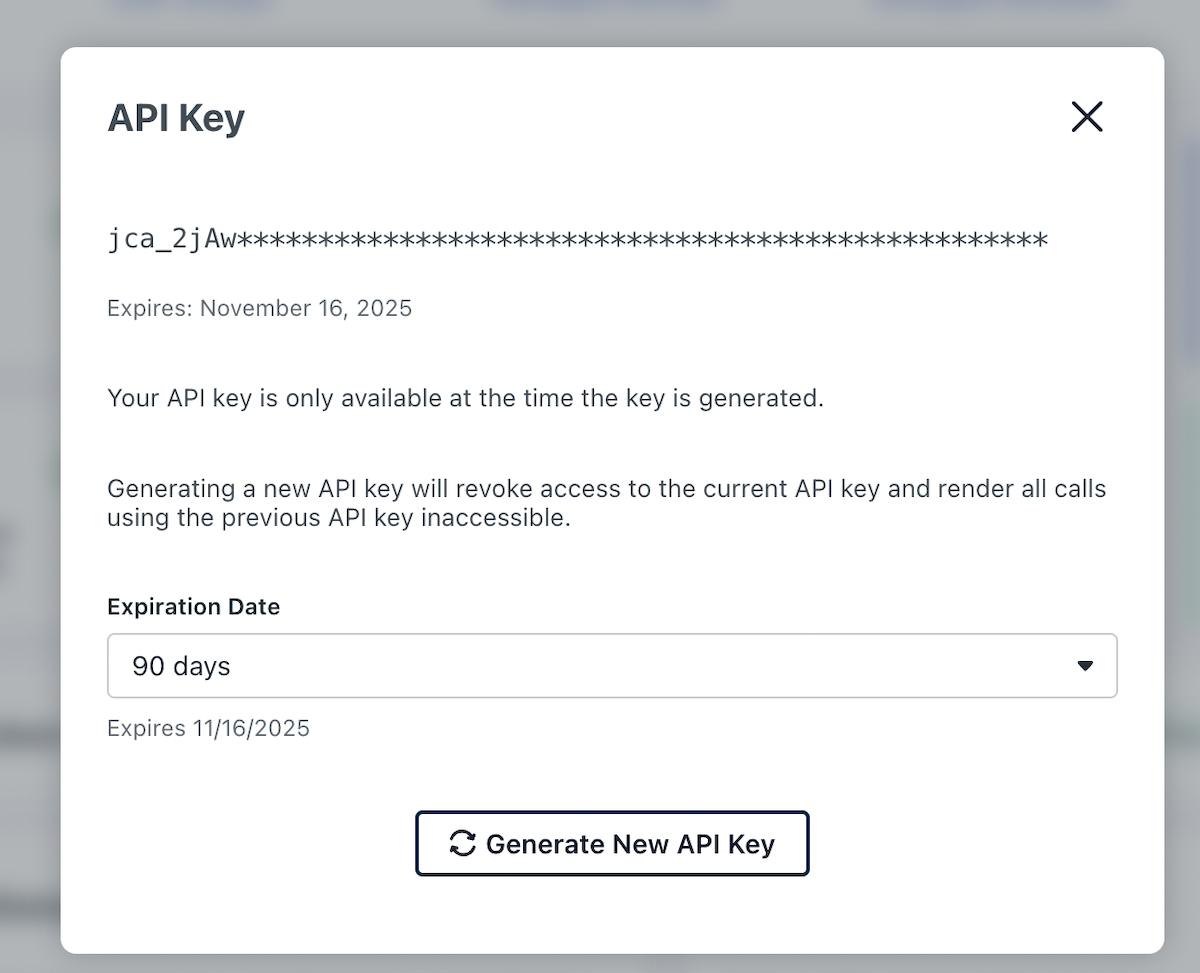This screenshot has width=1200, height=973.
Task: Click the Generate New API Key button label
Action: [x=630, y=844]
